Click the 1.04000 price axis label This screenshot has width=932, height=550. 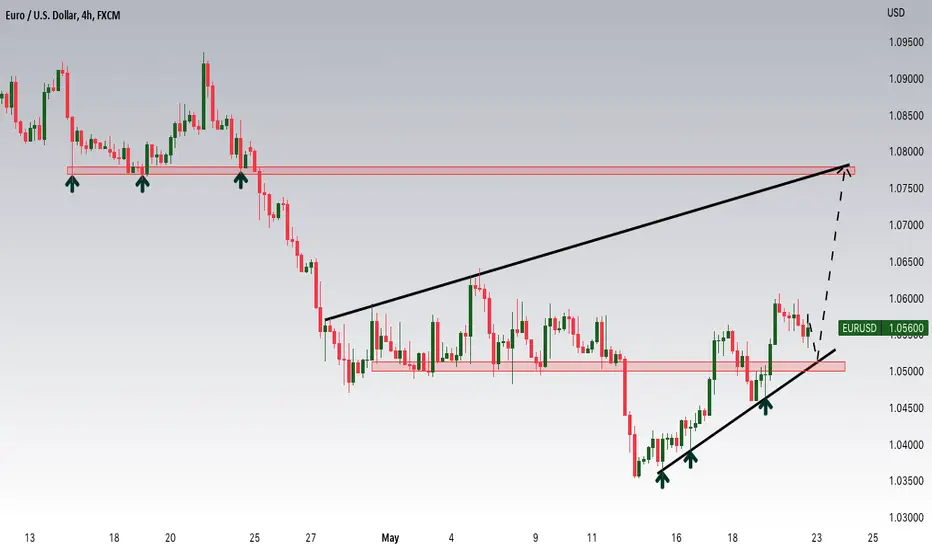[x=906, y=445]
